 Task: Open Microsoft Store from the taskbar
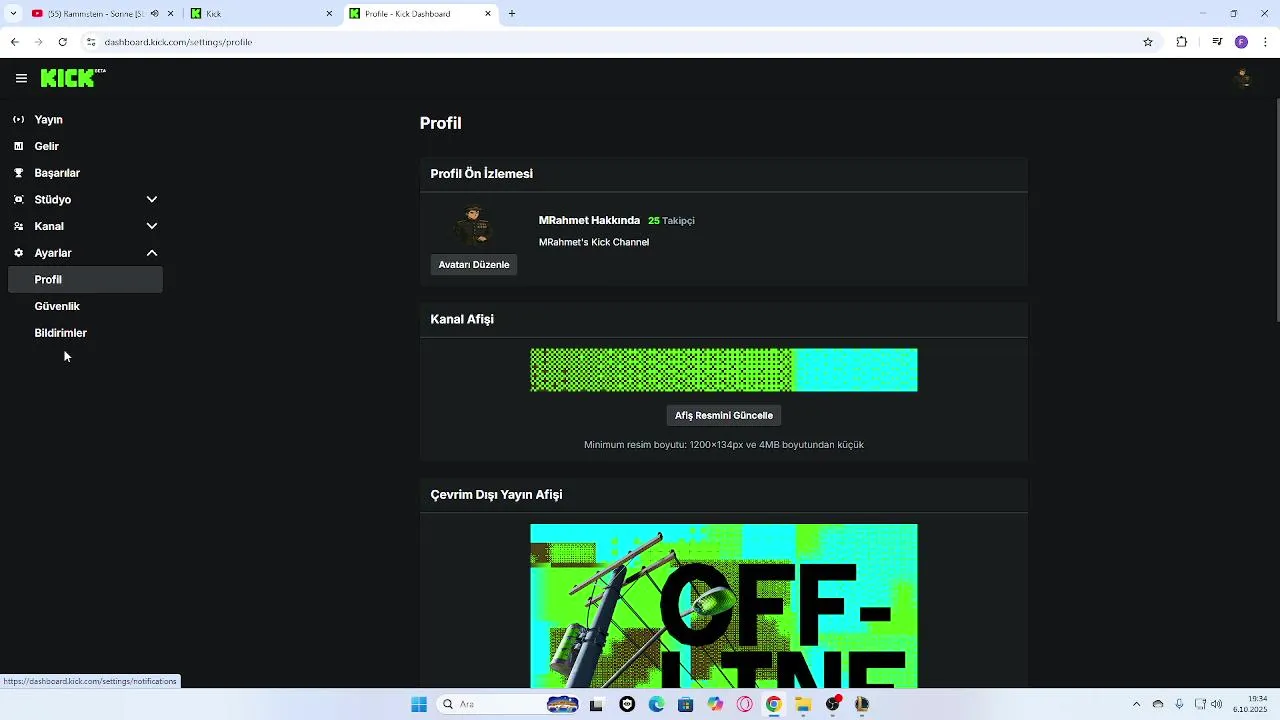[685, 704]
